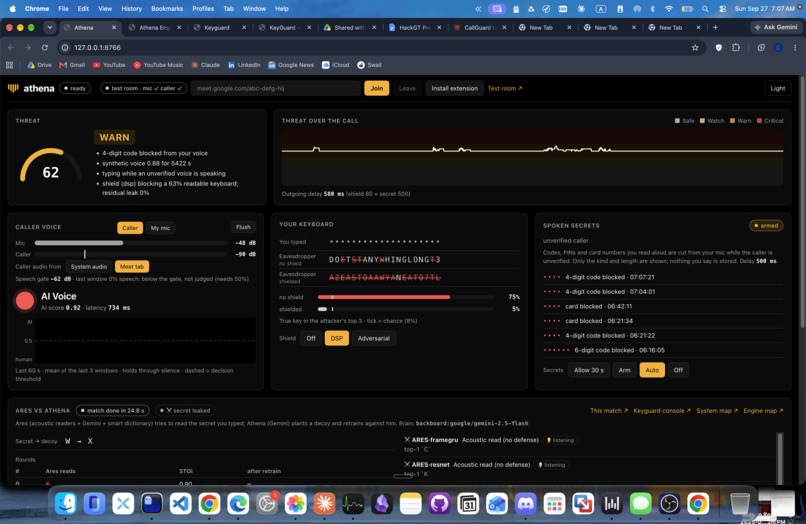Switch to the CallGuard tab
Viewport: 806px width, 524px height.
(x=479, y=28)
